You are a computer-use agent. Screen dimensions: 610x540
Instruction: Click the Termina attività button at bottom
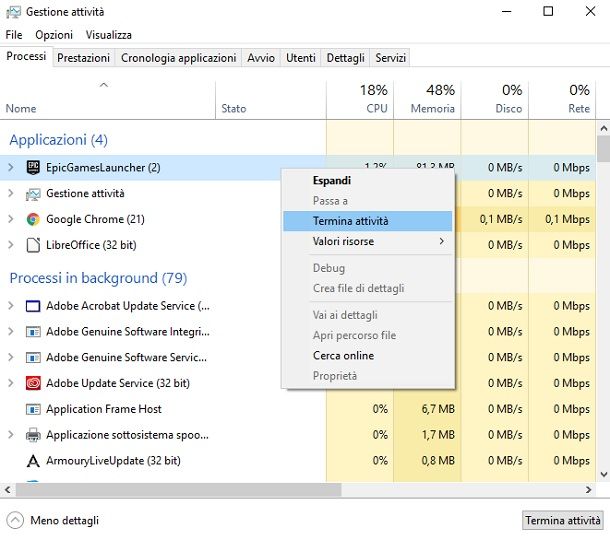(563, 520)
